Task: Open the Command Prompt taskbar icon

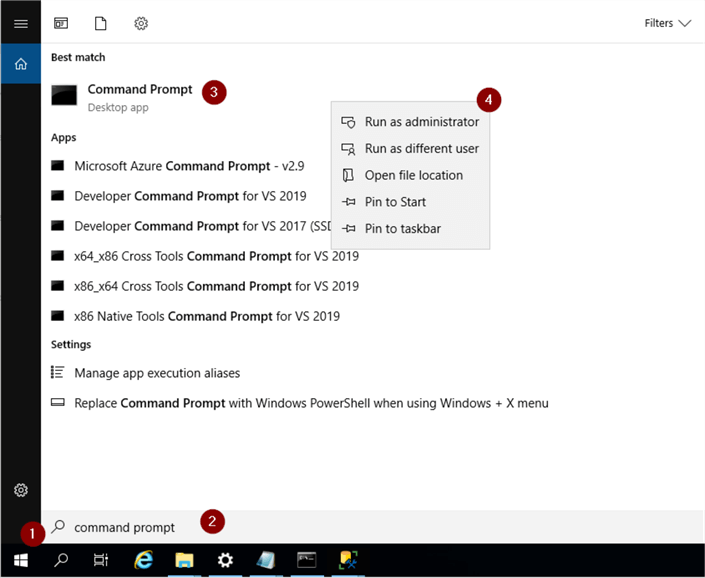Action: click(x=307, y=560)
